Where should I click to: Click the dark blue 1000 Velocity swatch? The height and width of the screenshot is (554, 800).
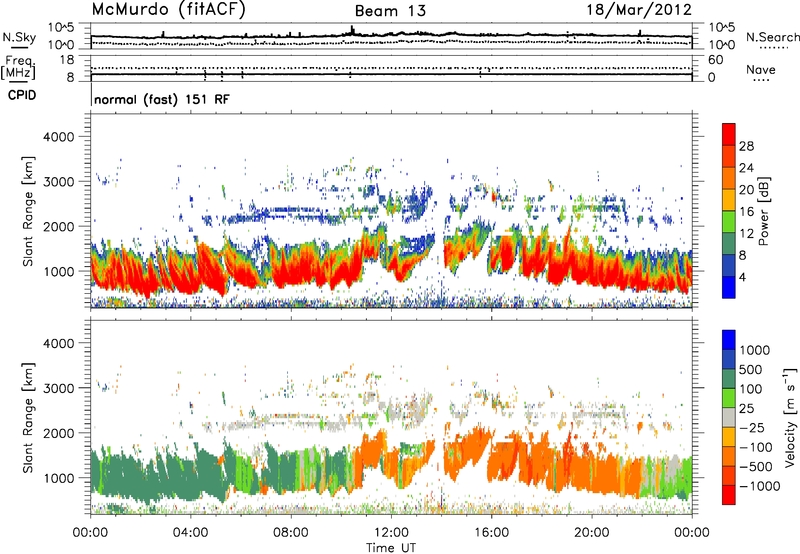729,340
